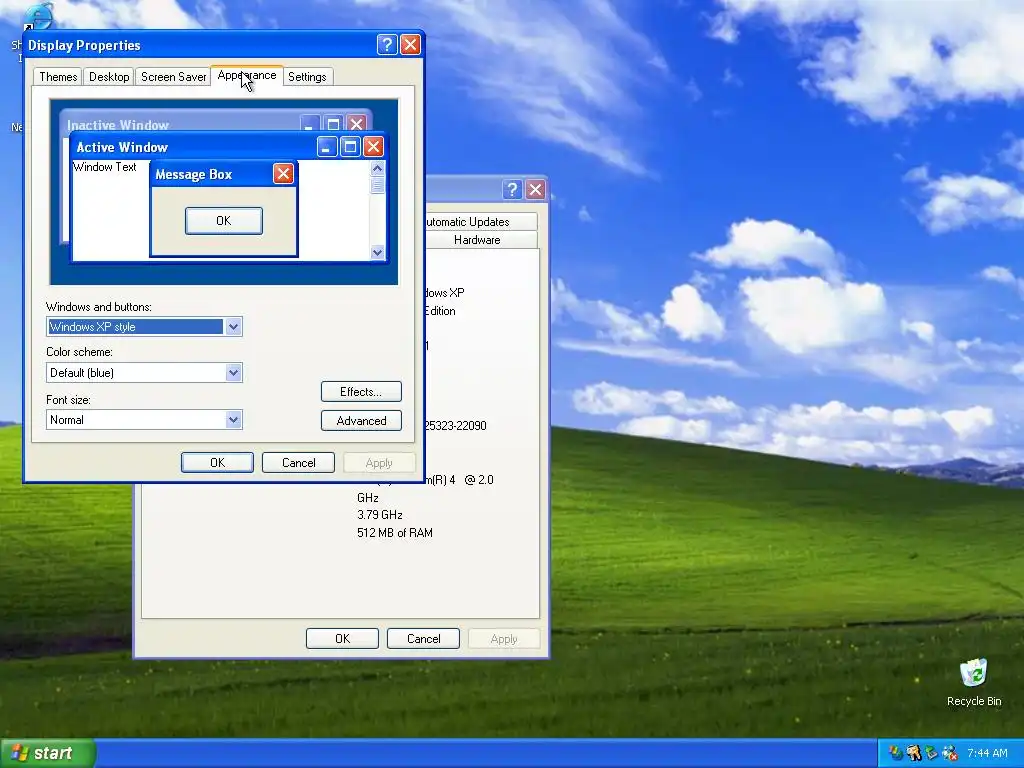
Task: Confirm Display Properties with OK
Action: click(217, 462)
